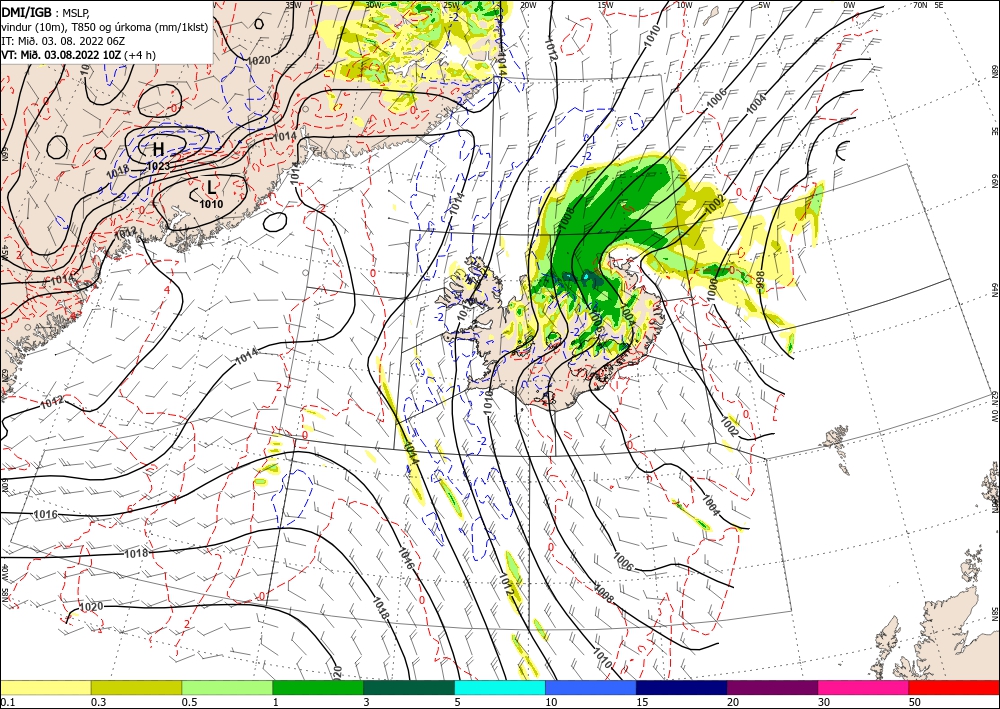Screen dimensions: 1000x709
Task: Click the olive 0.3–0.5 legend swatch
Action: (136, 687)
